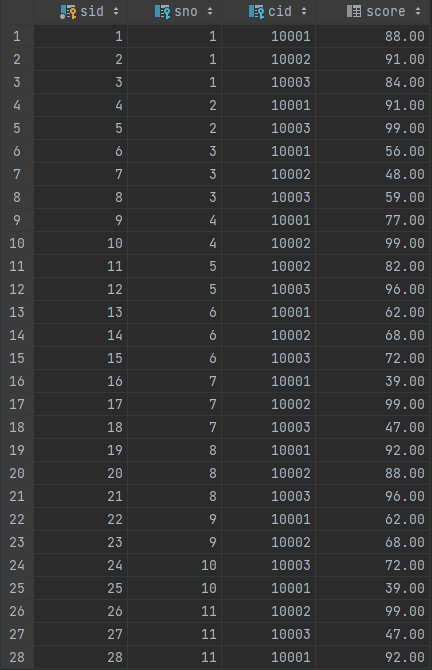Click score 72.00 in row 15
The height and width of the screenshot is (670, 432).
coord(373,359)
